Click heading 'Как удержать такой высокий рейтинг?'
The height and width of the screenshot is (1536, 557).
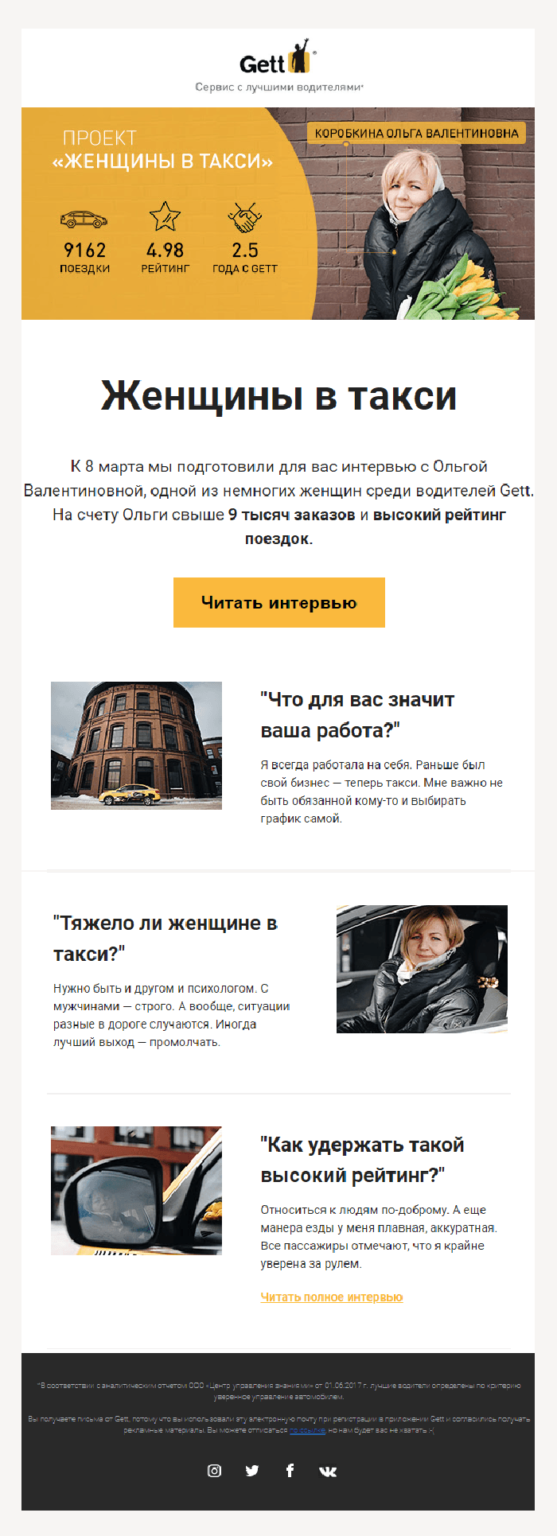point(362,1159)
